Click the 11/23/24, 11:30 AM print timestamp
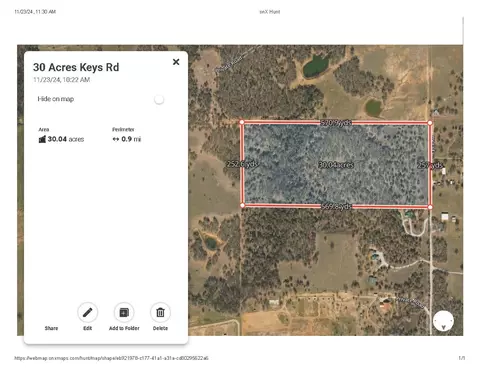480x370 pixels. pos(35,12)
